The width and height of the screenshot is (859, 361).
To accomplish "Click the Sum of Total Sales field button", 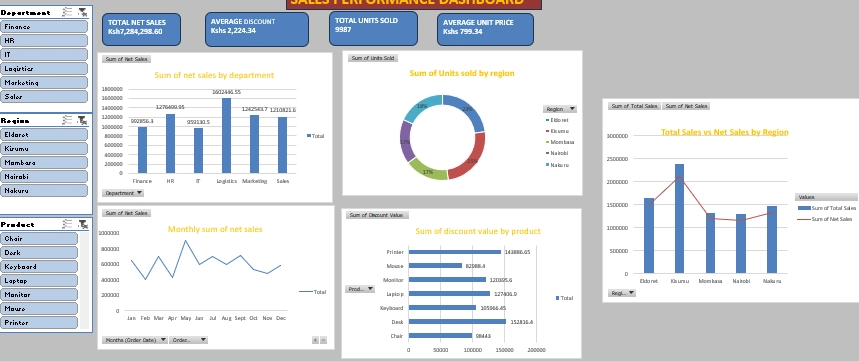I will click(634, 106).
